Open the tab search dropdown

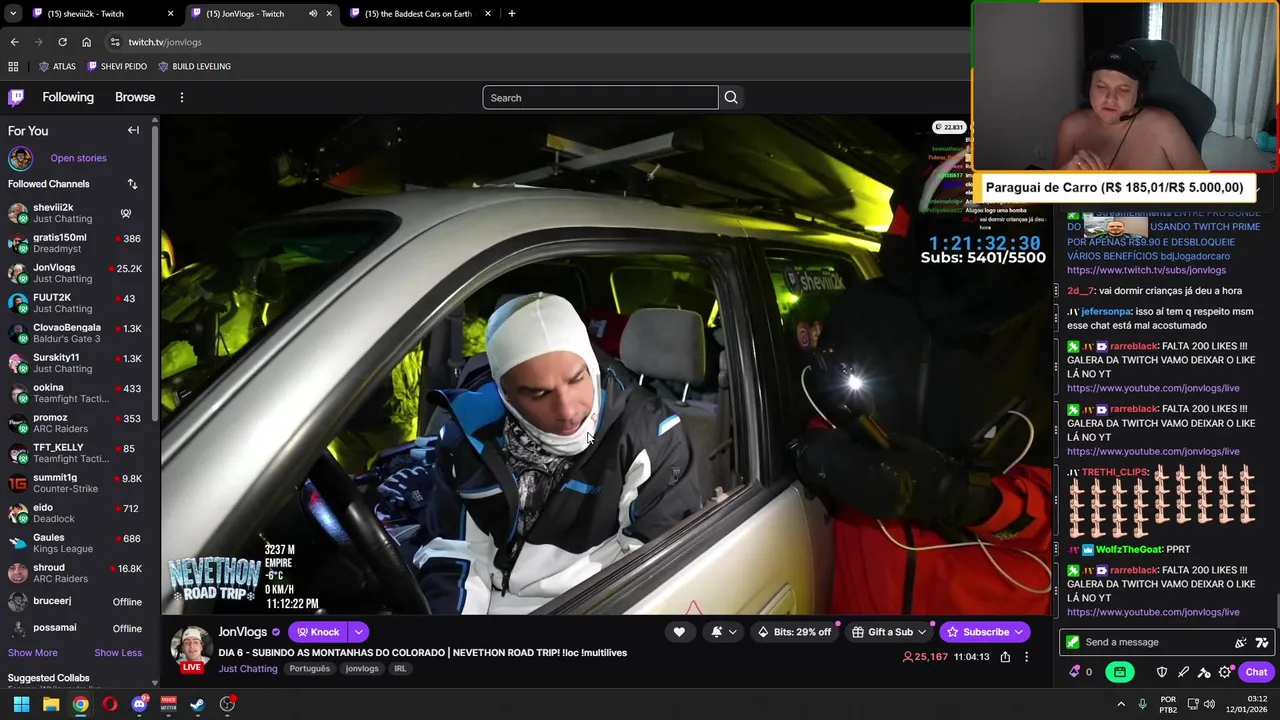coord(13,14)
